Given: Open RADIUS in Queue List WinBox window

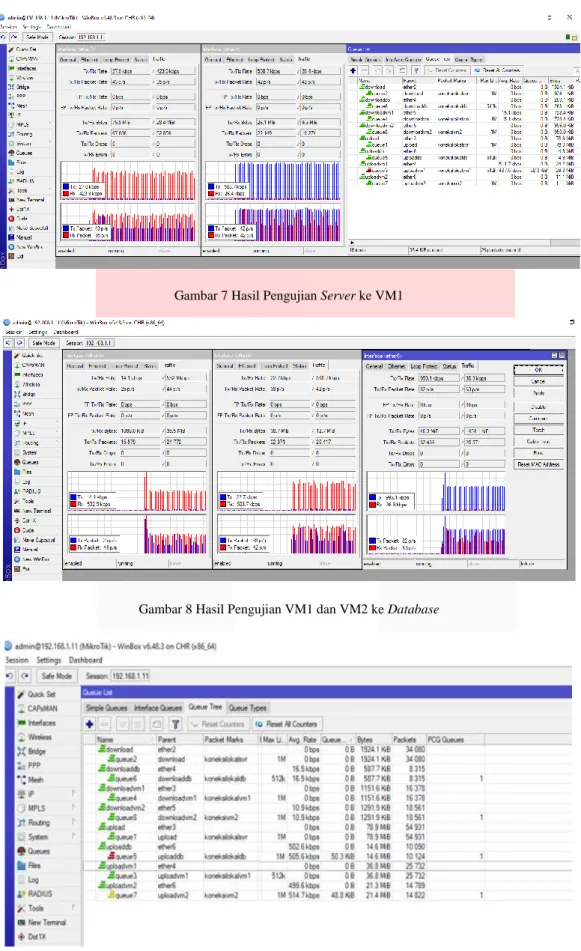Looking at the screenshot, I should 35,894.
